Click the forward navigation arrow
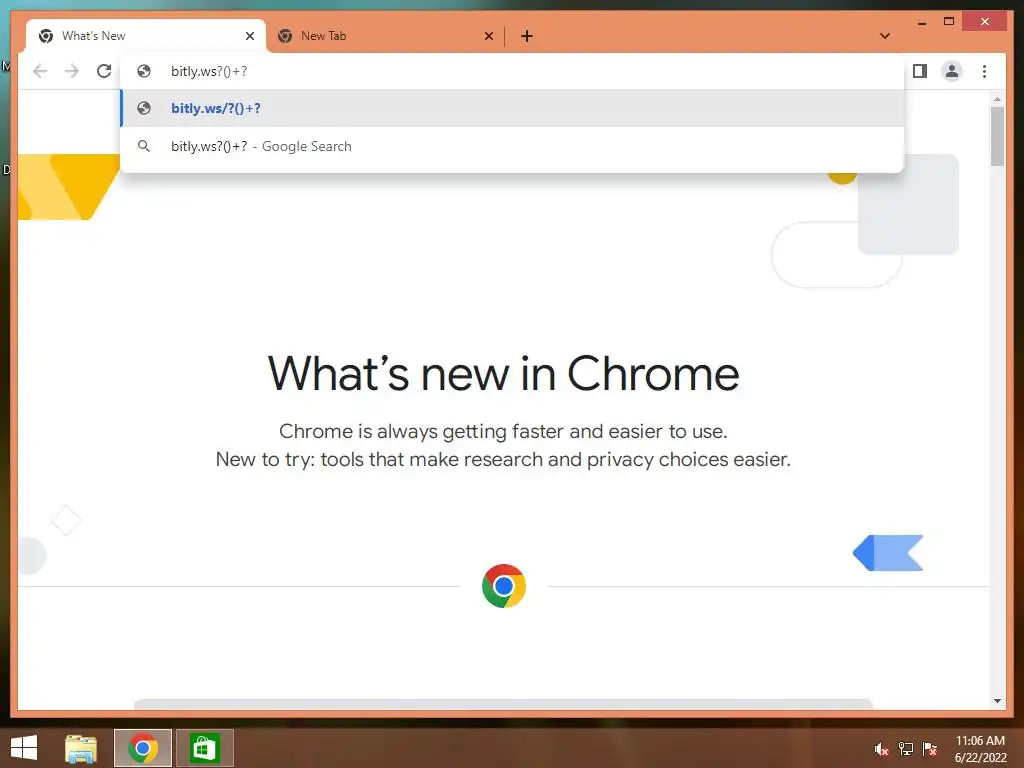1024x768 pixels. (72, 71)
